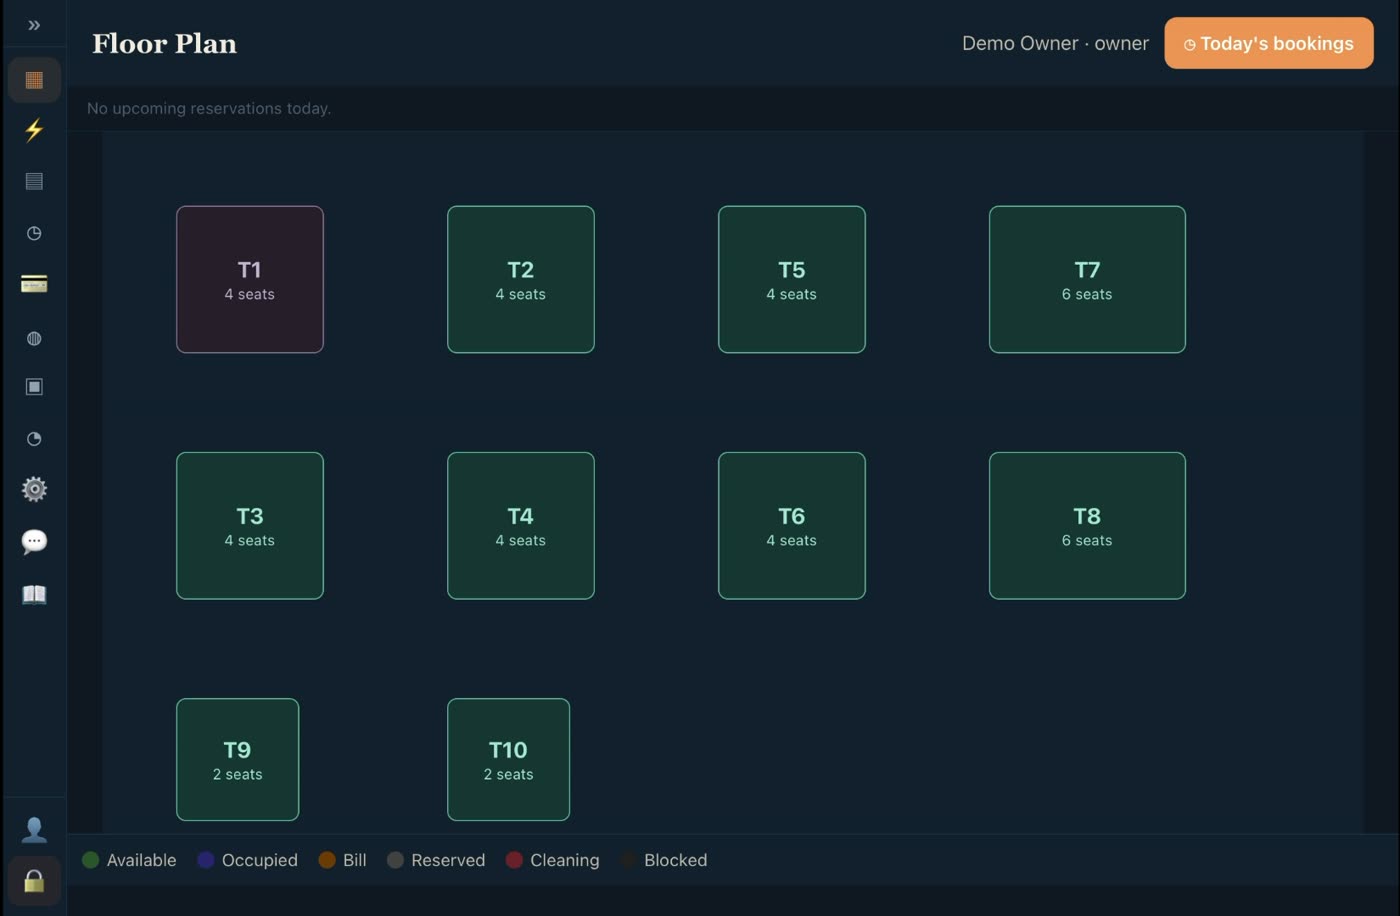
Task: Click the blue Occupied legend dot
Action: pos(206,860)
